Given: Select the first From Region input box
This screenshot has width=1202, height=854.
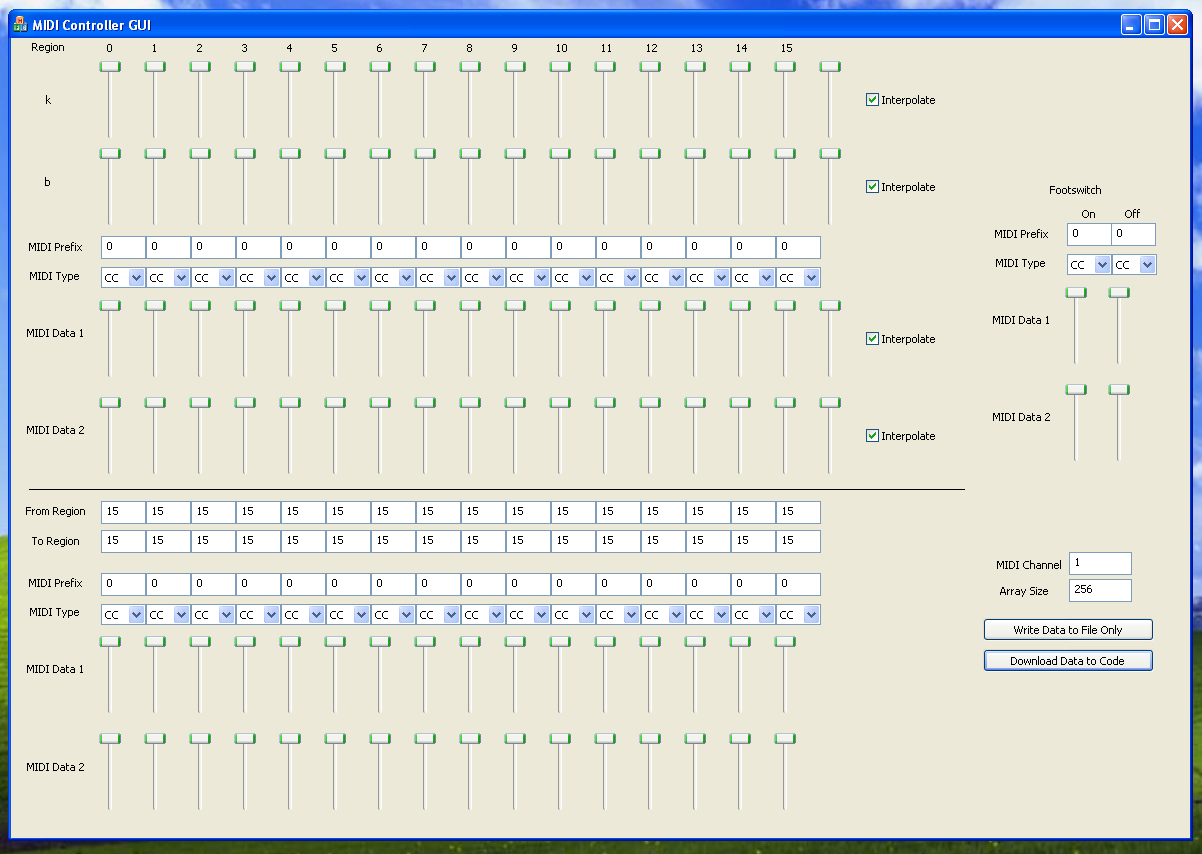Looking at the screenshot, I should 123,512.
